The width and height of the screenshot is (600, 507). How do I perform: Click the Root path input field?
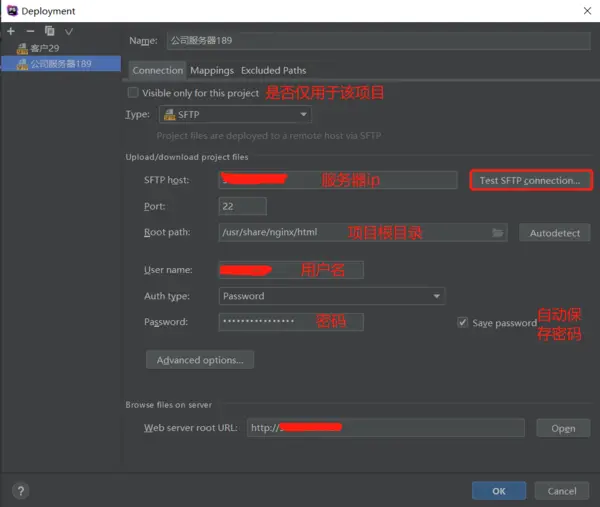pyautogui.click(x=363, y=232)
